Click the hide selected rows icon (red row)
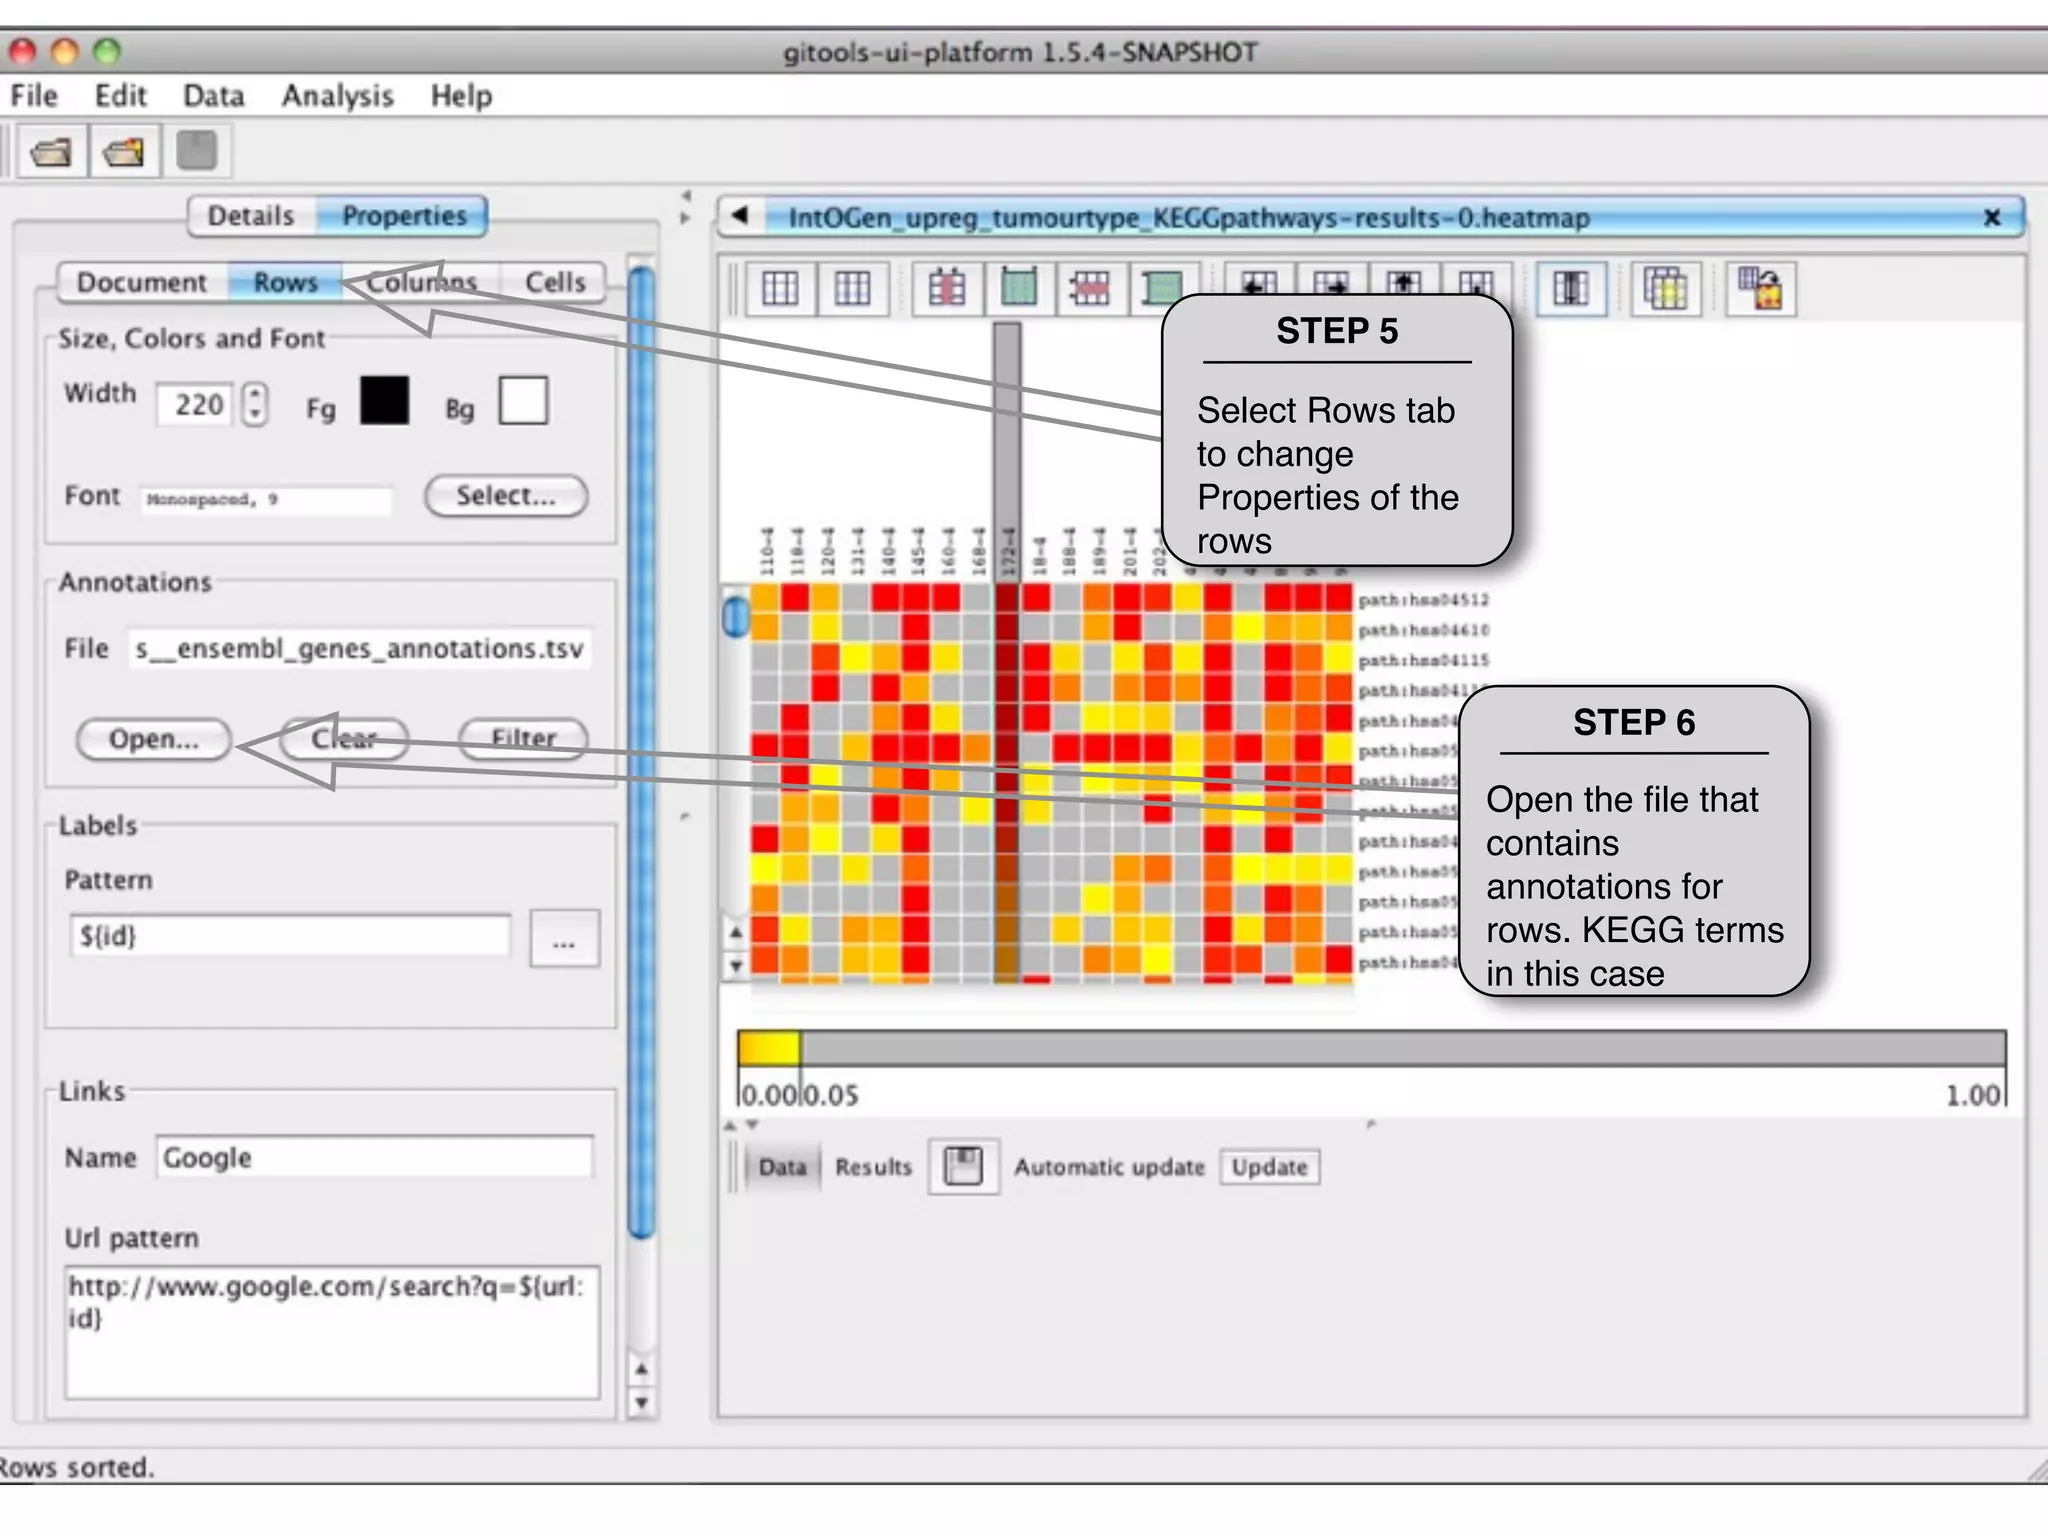The width and height of the screenshot is (2048, 1536). 1090,289
